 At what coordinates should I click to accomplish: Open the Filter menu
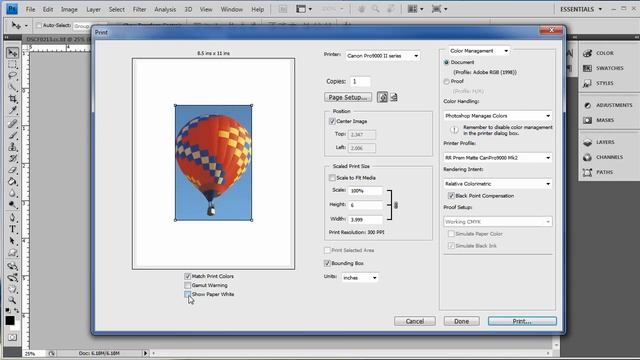(139, 9)
